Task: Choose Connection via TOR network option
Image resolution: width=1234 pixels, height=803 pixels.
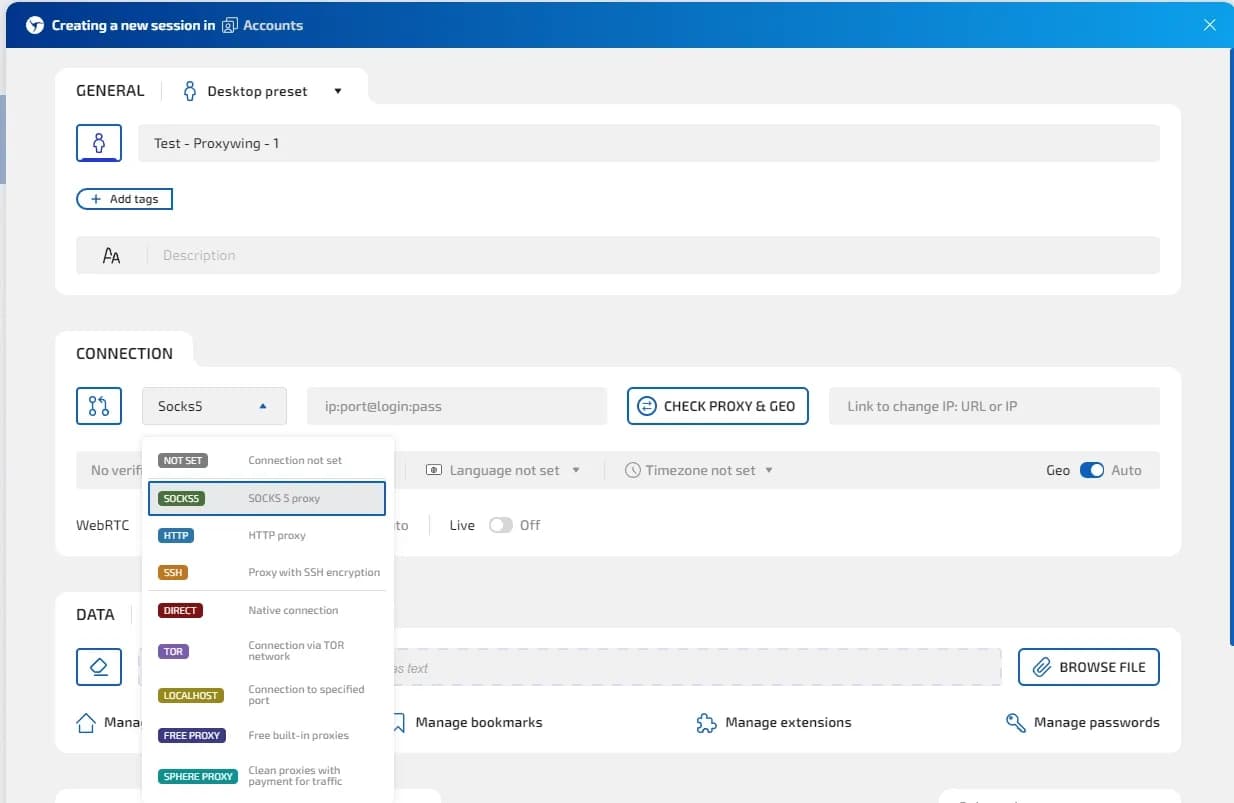Action: click(266, 650)
